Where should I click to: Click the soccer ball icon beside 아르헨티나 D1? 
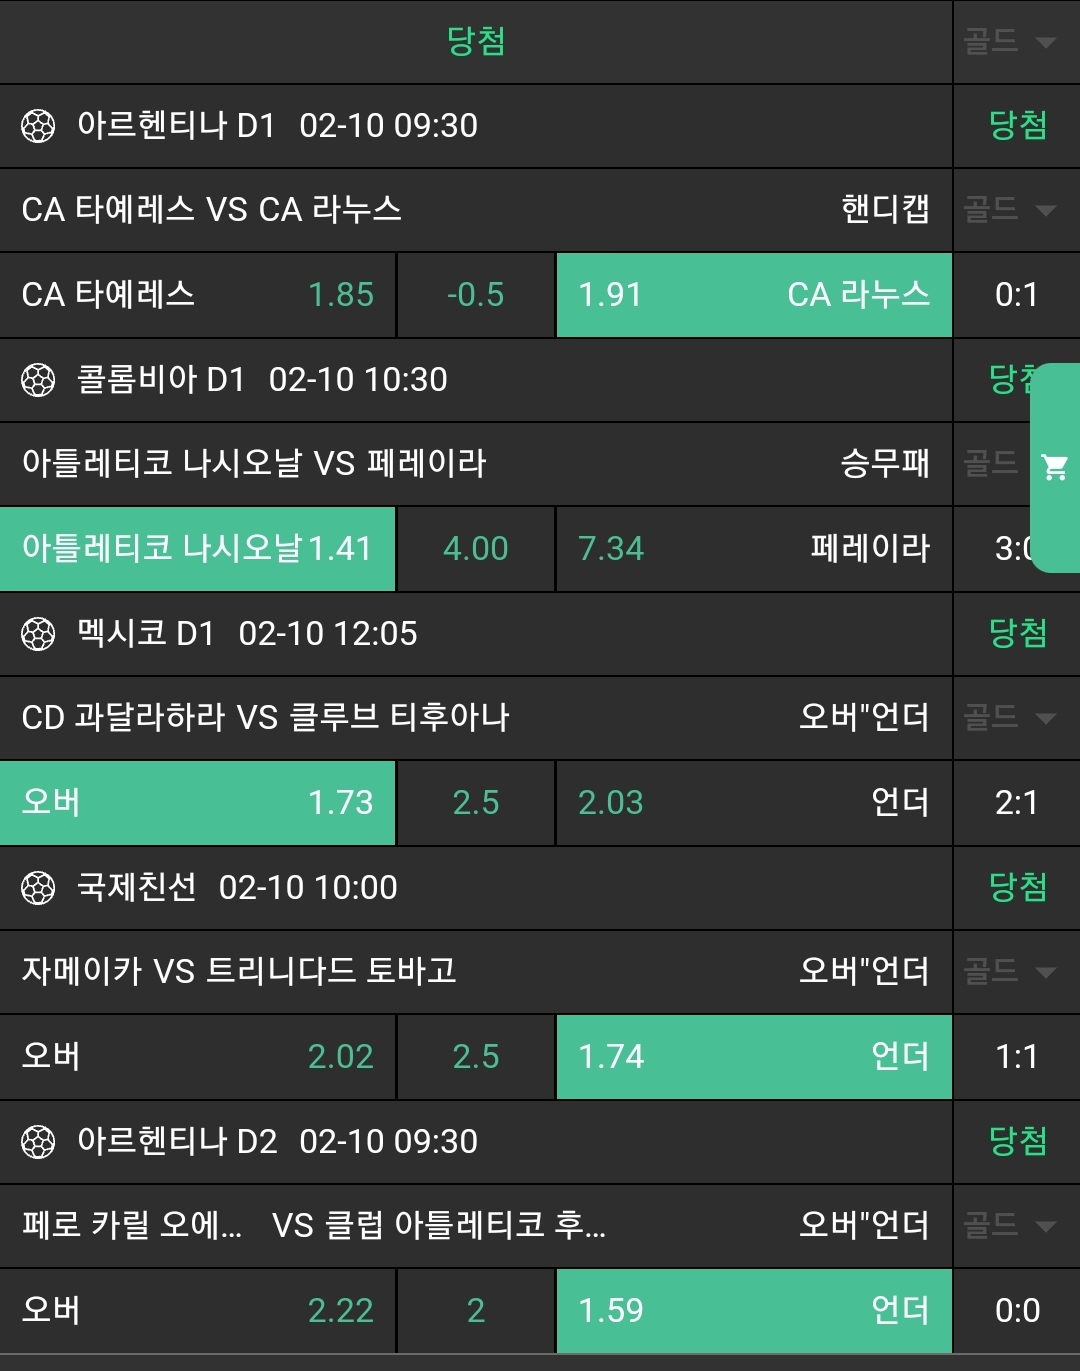tap(38, 126)
